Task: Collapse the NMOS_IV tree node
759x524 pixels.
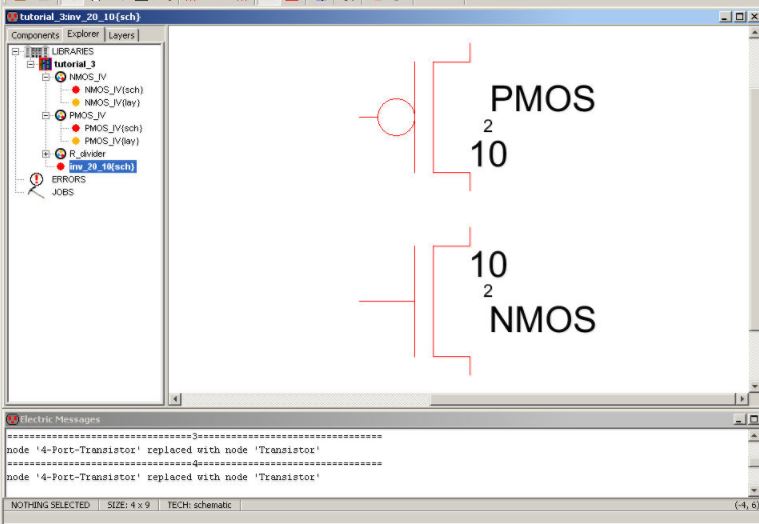Action: [x=46, y=77]
